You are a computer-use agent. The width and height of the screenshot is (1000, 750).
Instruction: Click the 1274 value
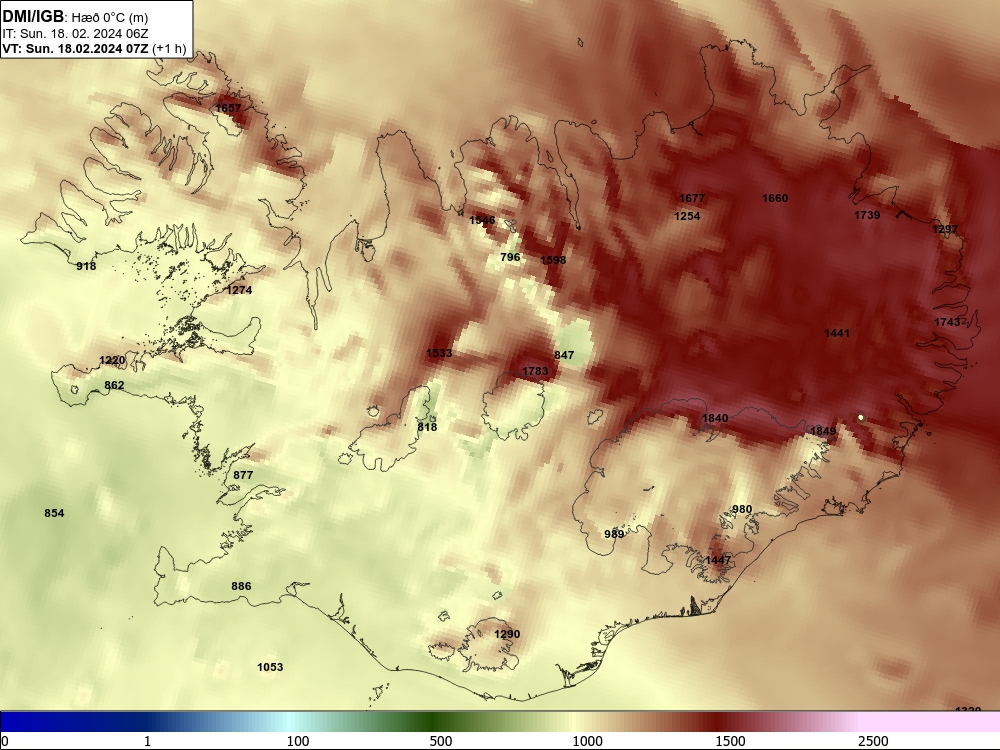click(239, 290)
